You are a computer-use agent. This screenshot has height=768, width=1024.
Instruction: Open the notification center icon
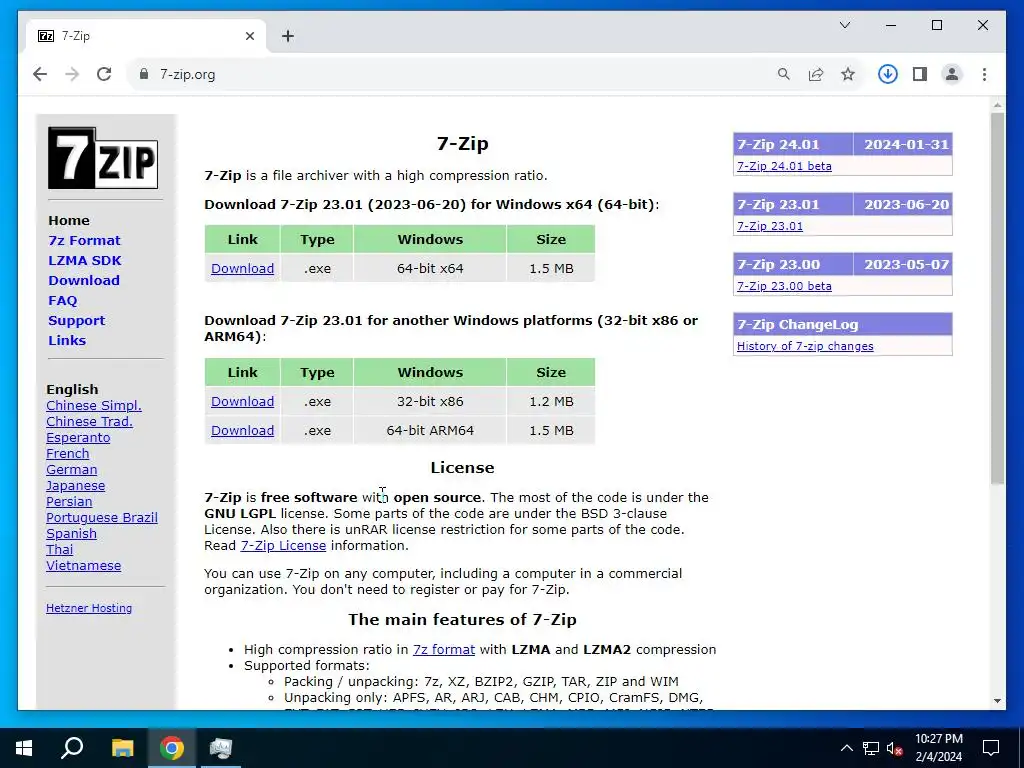(x=991, y=748)
